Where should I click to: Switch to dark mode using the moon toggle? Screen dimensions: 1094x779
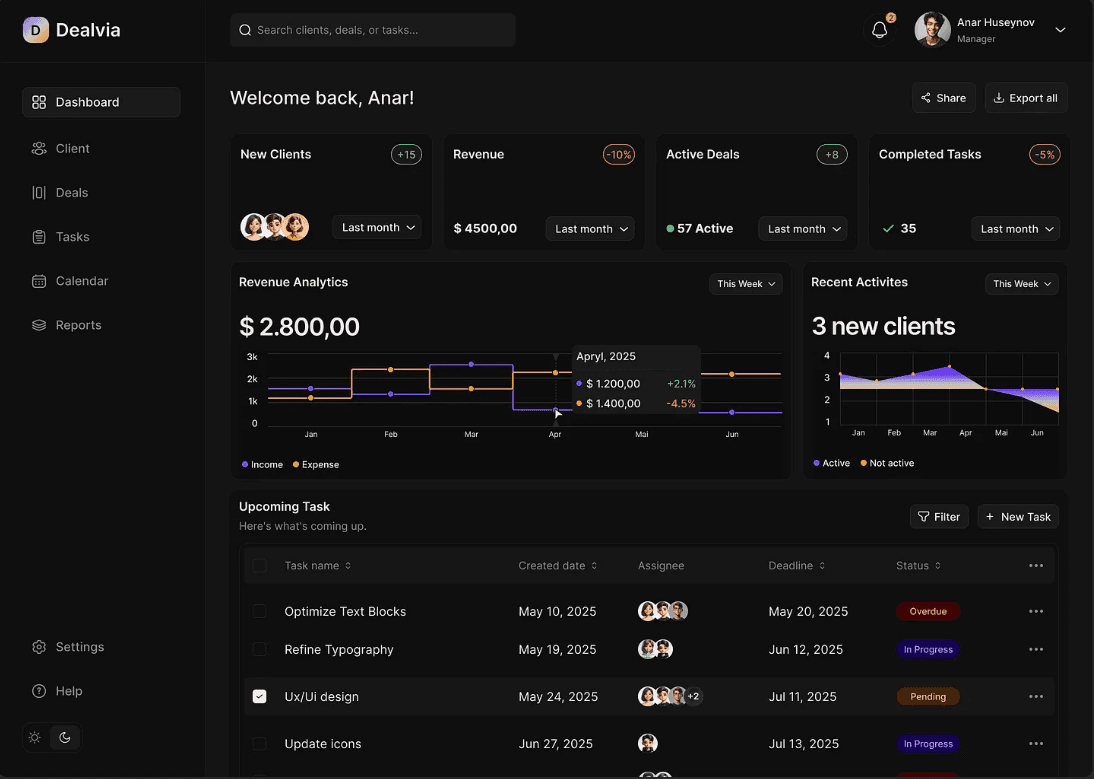[65, 737]
